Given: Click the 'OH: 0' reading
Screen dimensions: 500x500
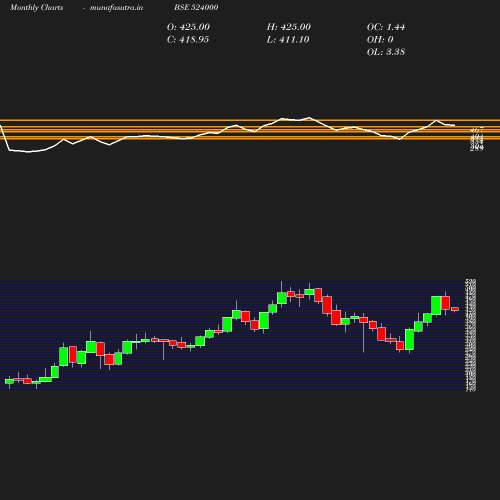Looking at the screenshot, I should pos(380,40).
